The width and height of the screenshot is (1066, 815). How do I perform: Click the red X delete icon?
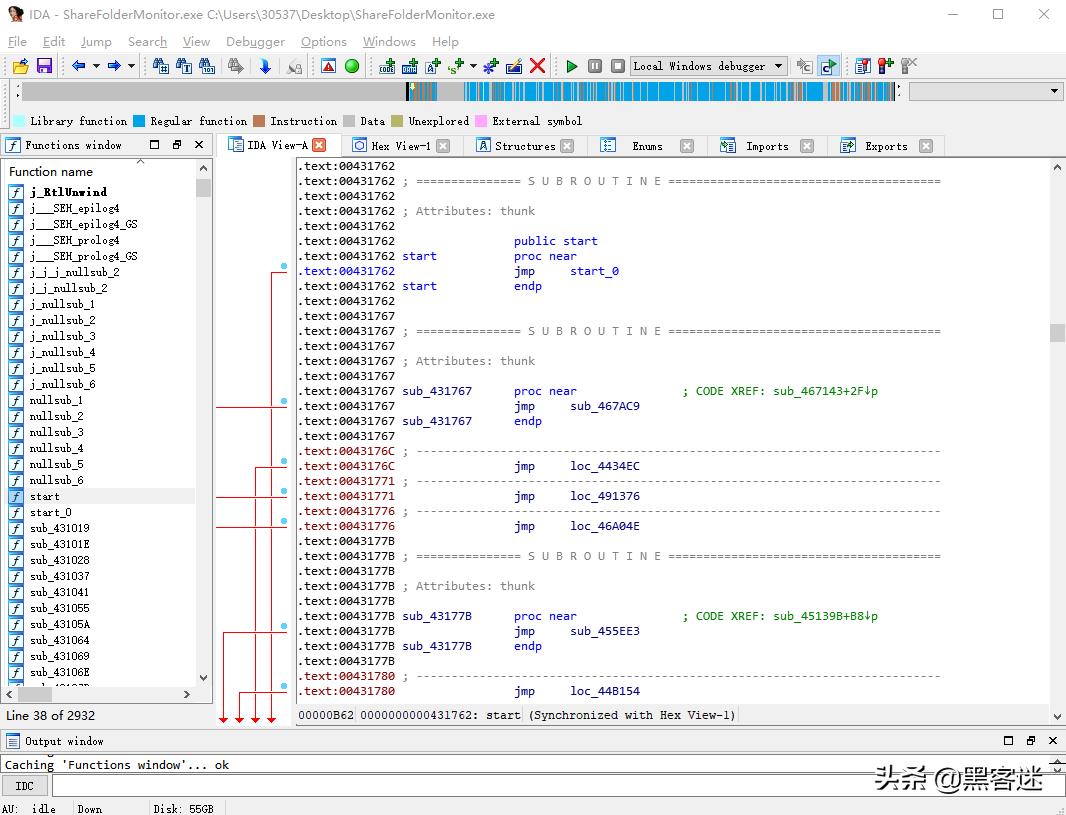tap(538, 66)
